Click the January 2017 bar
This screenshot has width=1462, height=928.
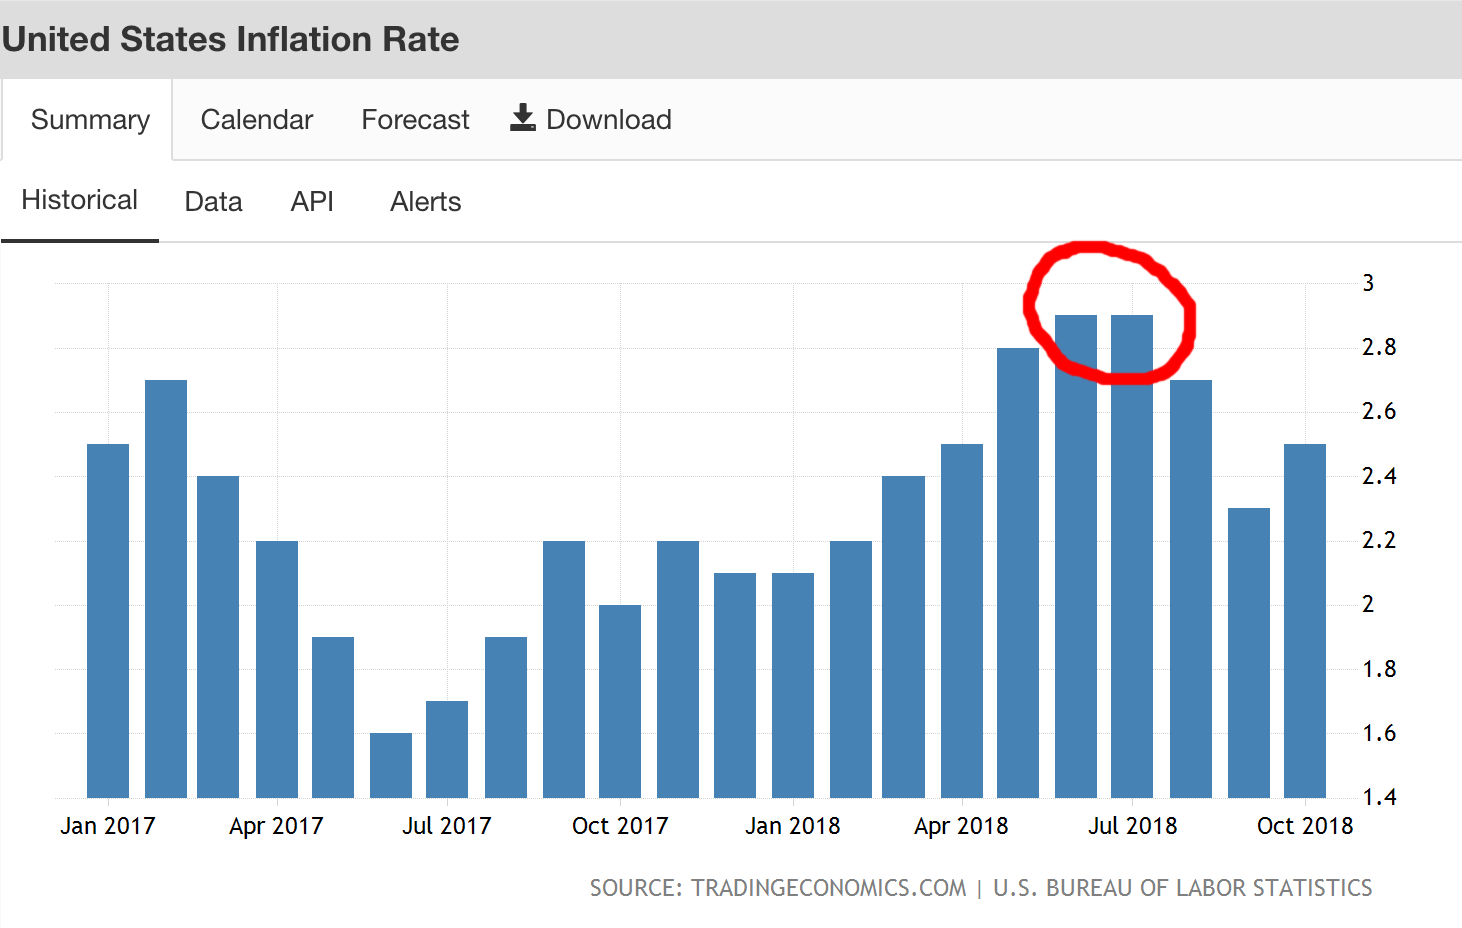tap(108, 621)
